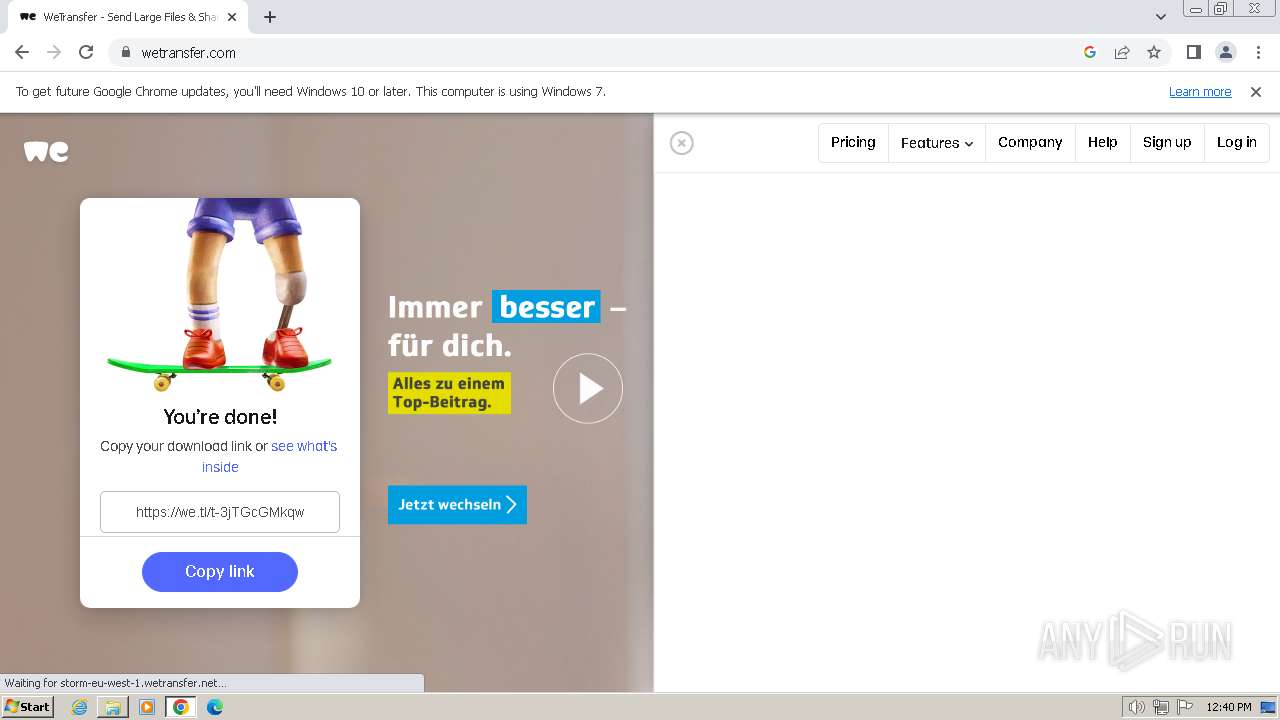Image resolution: width=1280 pixels, height=720 pixels.
Task: Go forward in the browser
Action: click(54, 52)
